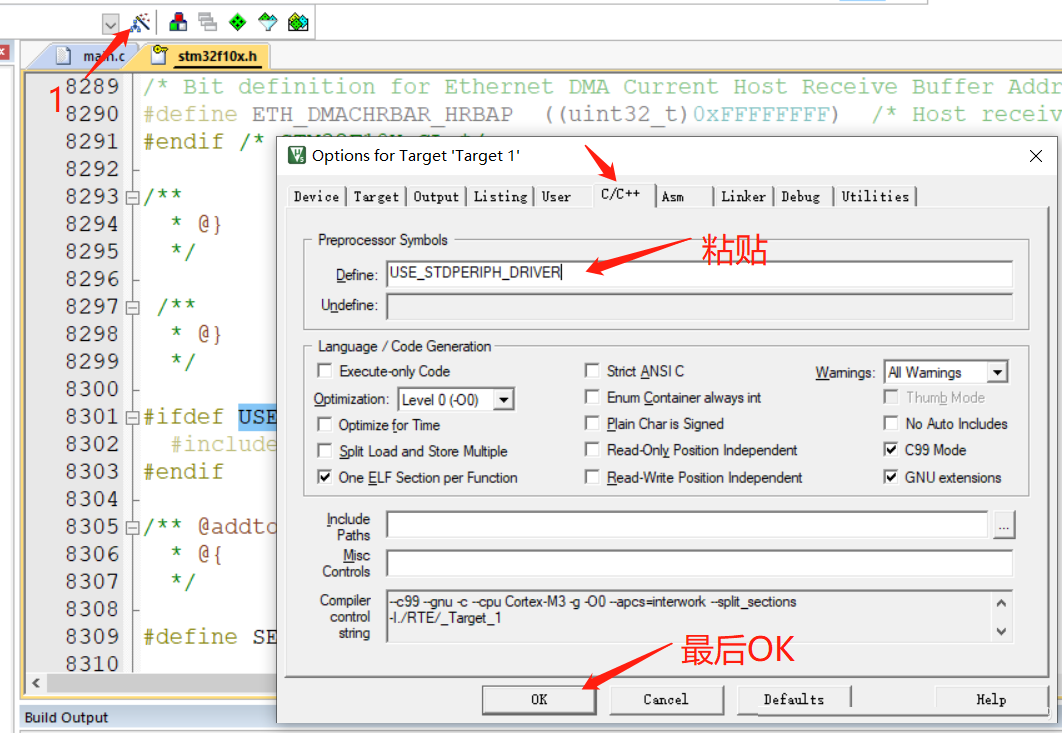1062x733 pixels.
Task: Open the Warnings dropdown
Action: pyautogui.click(x=996, y=372)
